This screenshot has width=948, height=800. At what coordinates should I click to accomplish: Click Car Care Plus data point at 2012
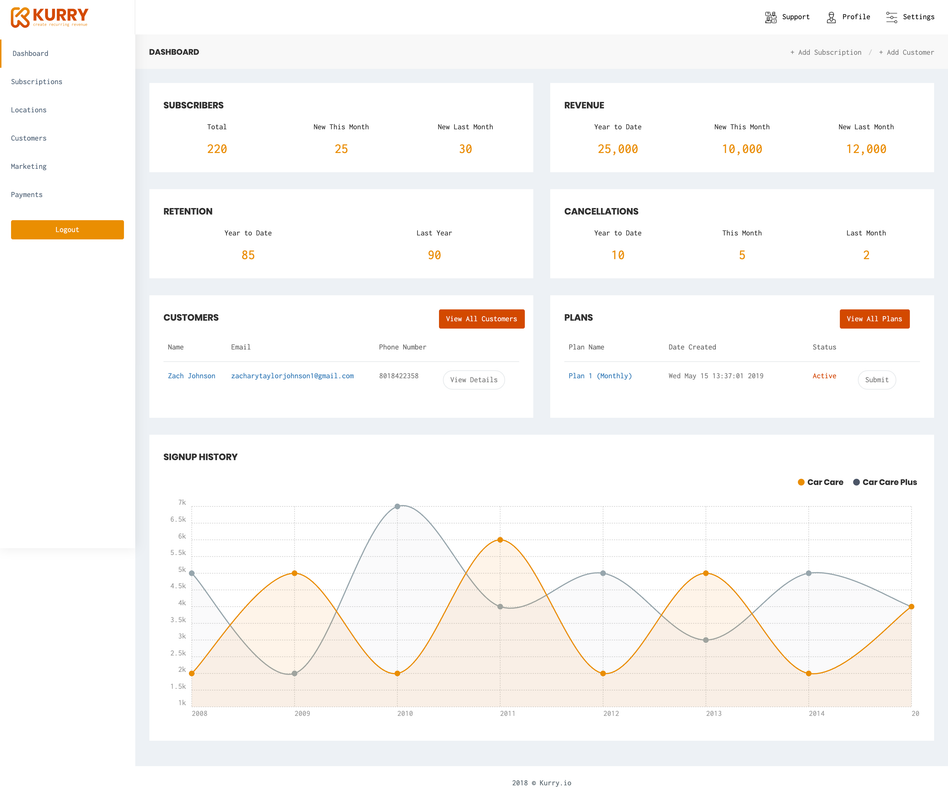(x=603, y=573)
